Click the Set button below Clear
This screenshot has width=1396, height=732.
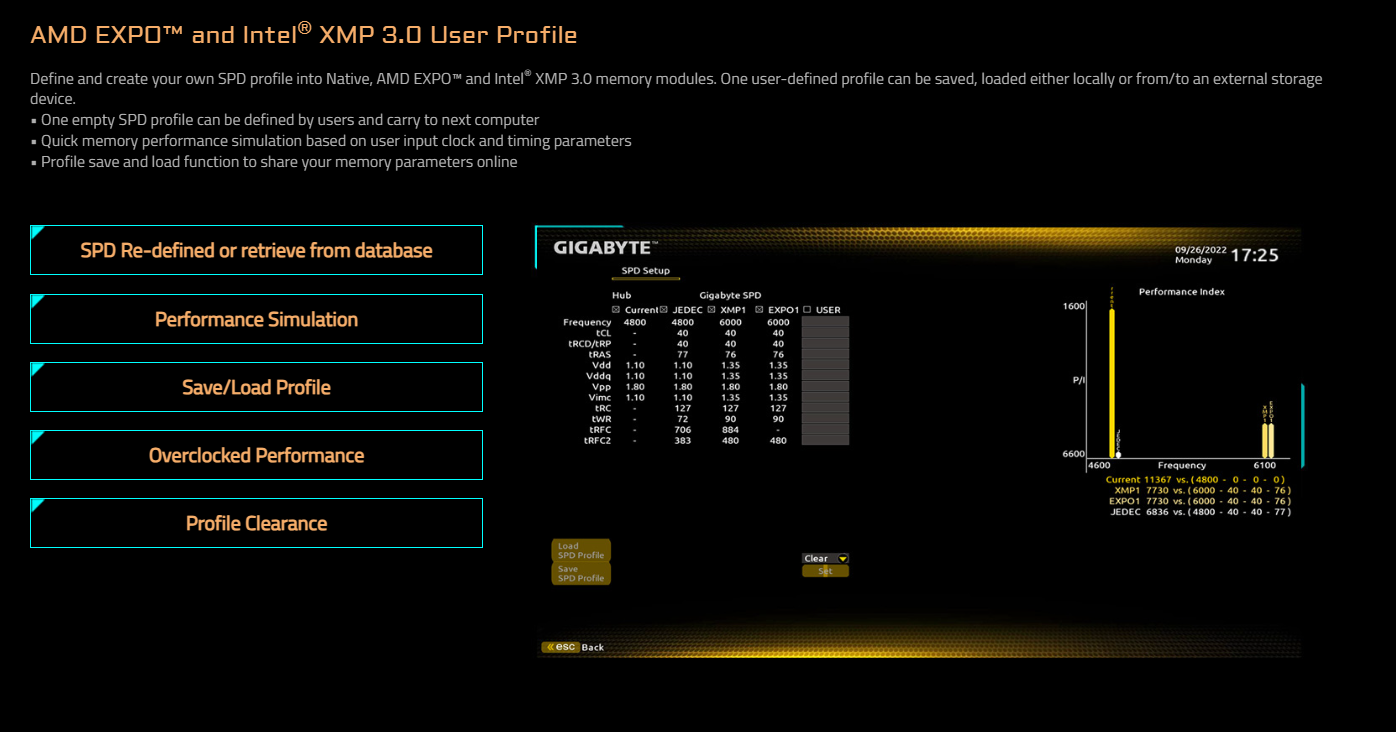(x=825, y=571)
